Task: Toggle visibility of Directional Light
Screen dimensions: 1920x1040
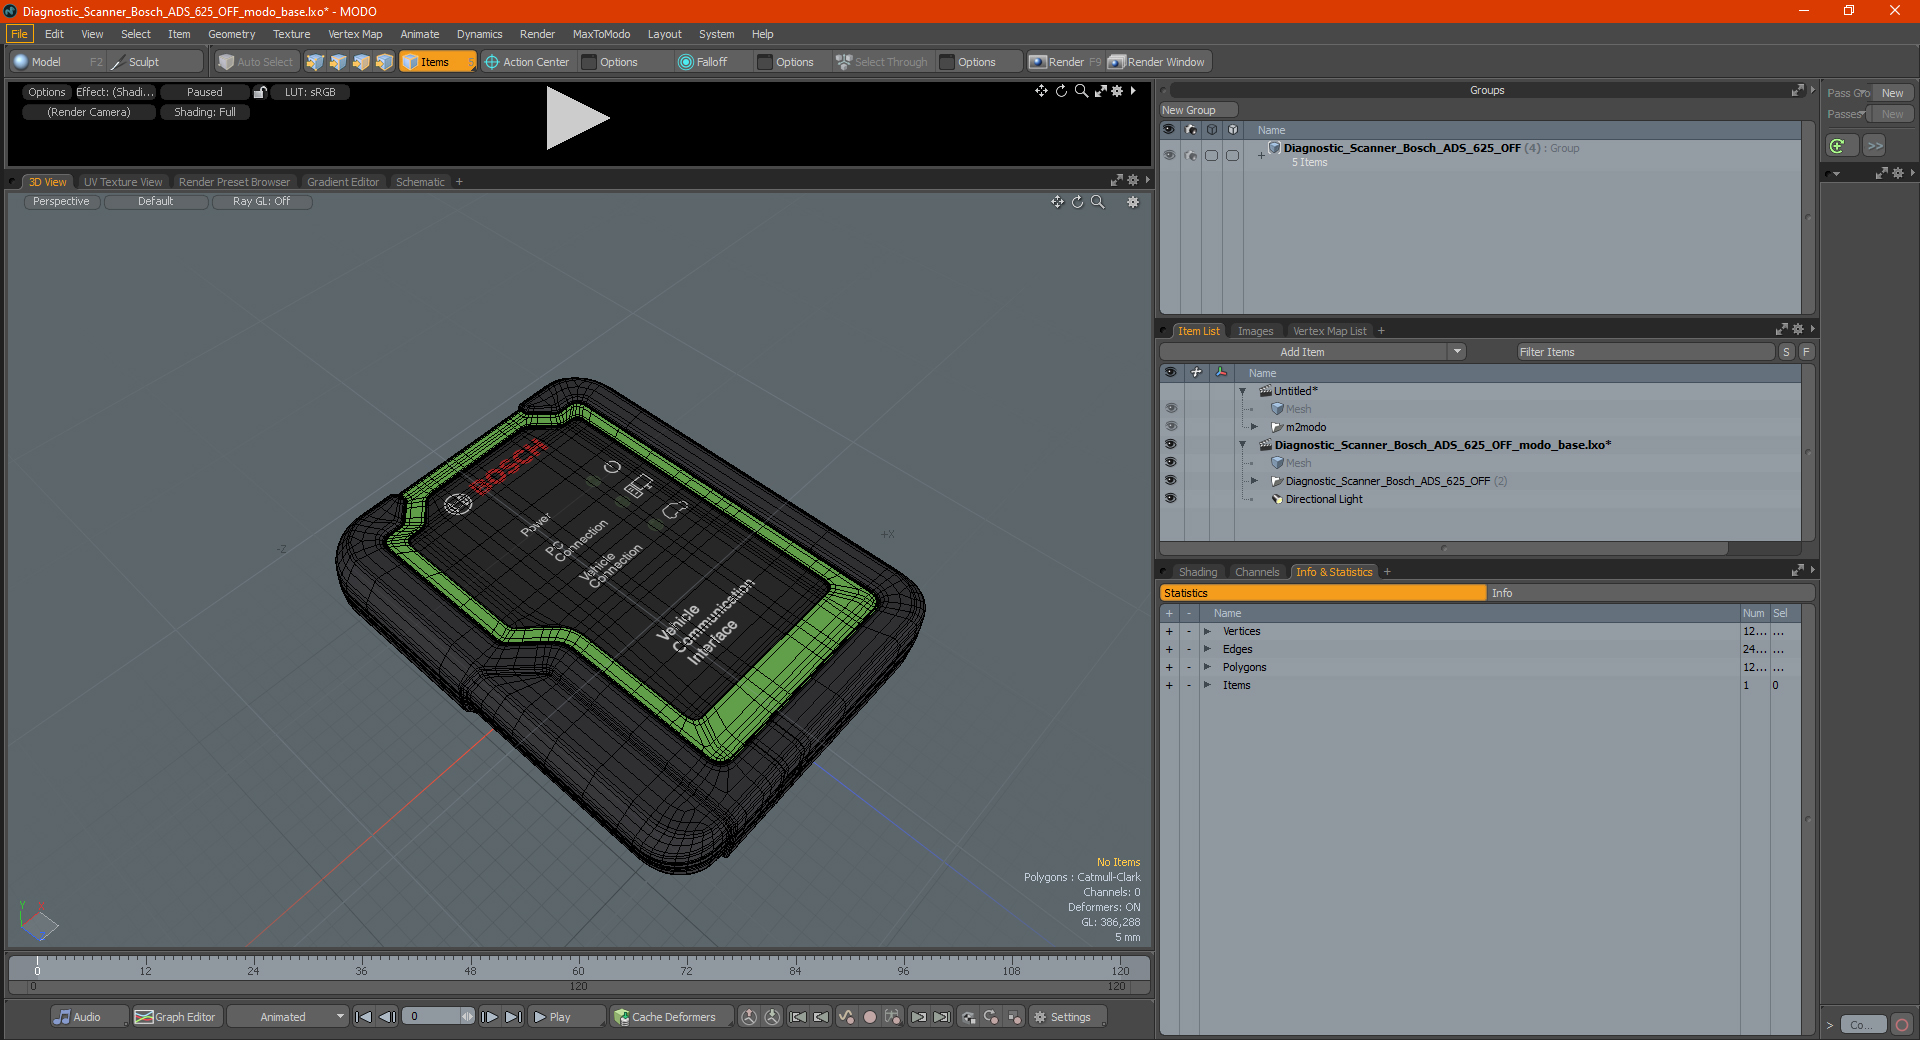Action: pyautogui.click(x=1170, y=499)
